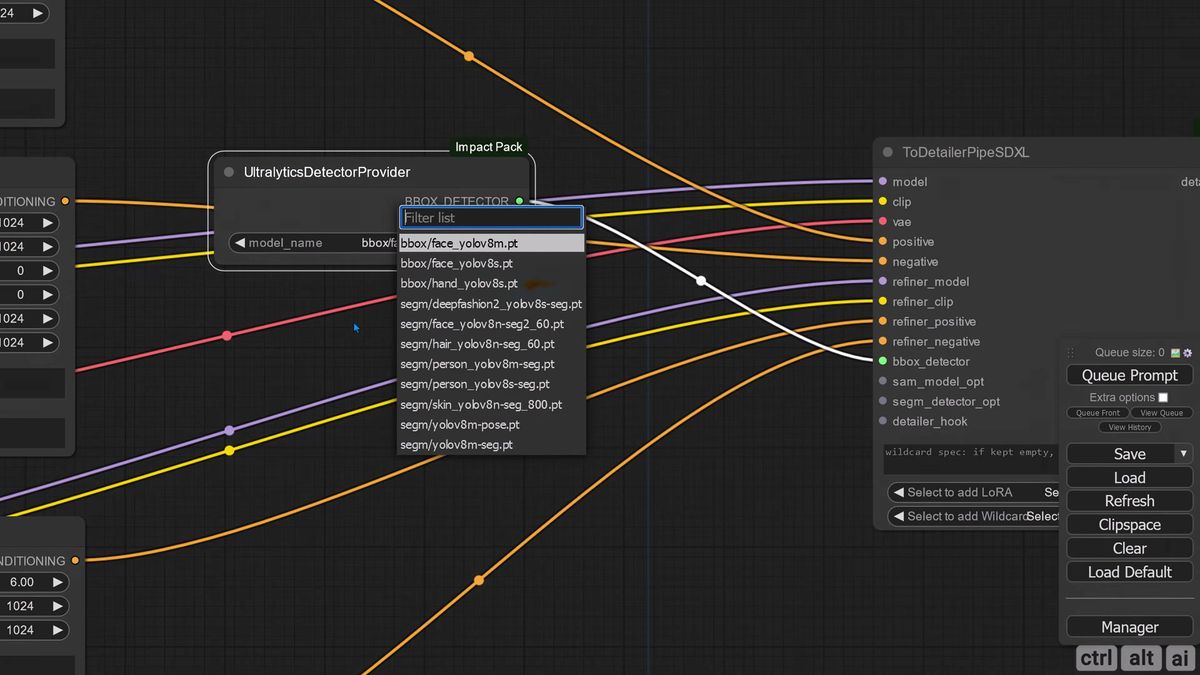The height and width of the screenshot is (675, 1200).
Task: Choose segm/hair_yolov8n-seg_60.pt from the list
Action: 491,344
